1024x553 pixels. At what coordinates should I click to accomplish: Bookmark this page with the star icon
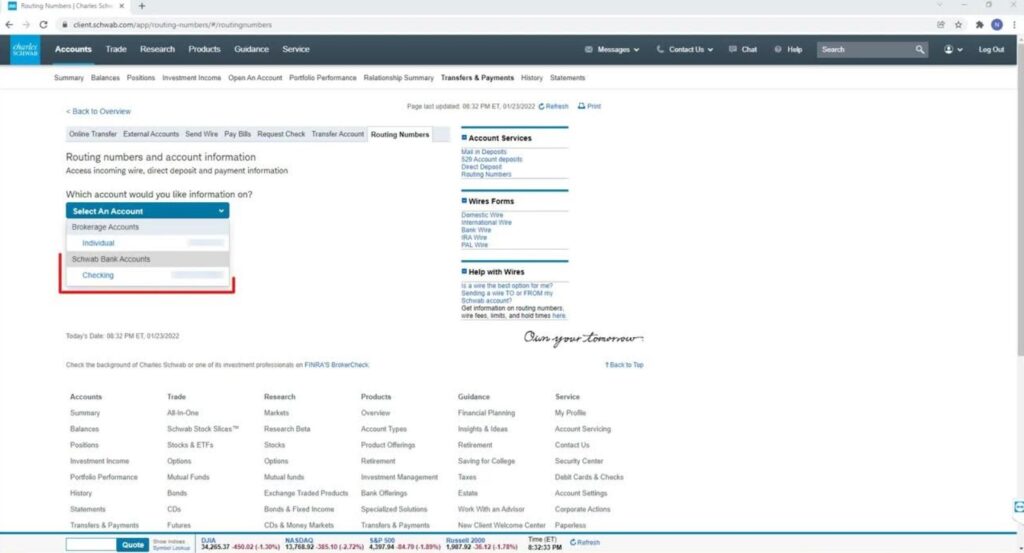click(958, 25)
